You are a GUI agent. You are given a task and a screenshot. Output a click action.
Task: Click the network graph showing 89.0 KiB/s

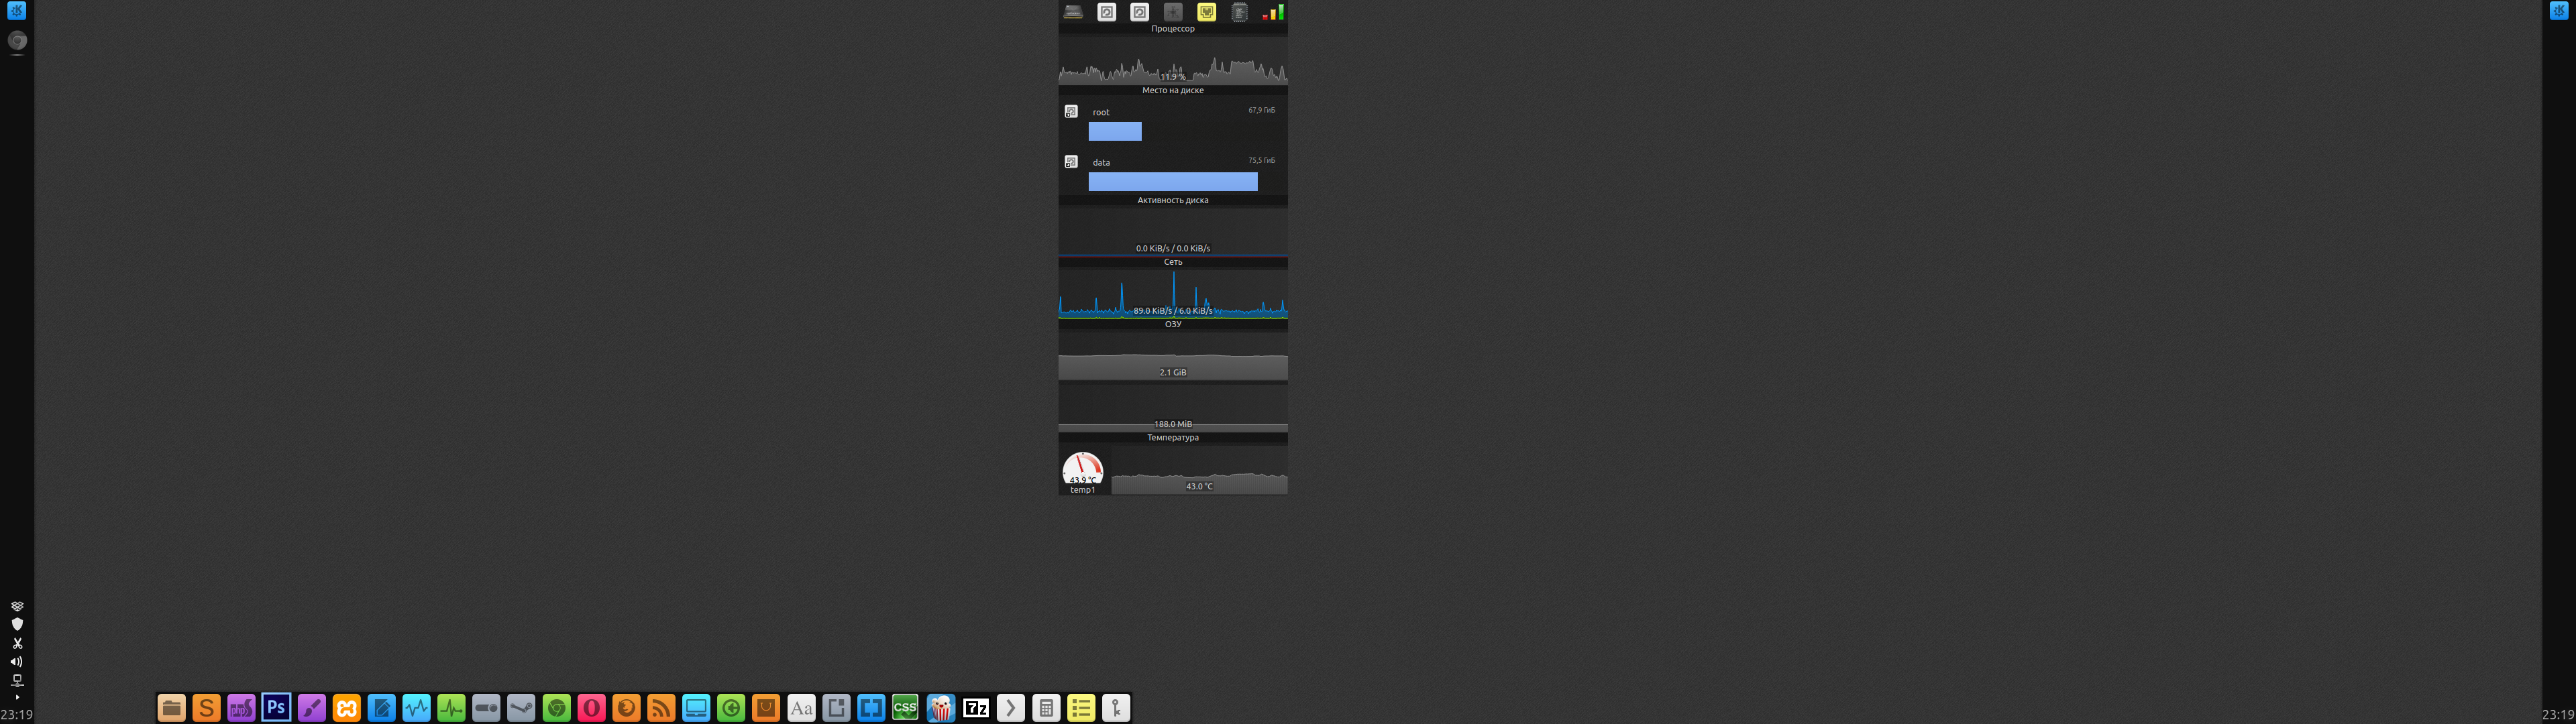[1173, 294]
